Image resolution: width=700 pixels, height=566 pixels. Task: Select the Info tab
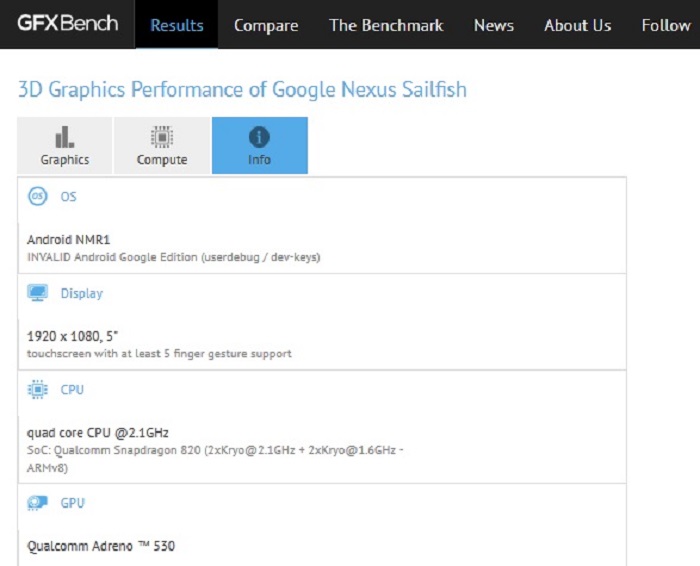click(x=260, y=146)
